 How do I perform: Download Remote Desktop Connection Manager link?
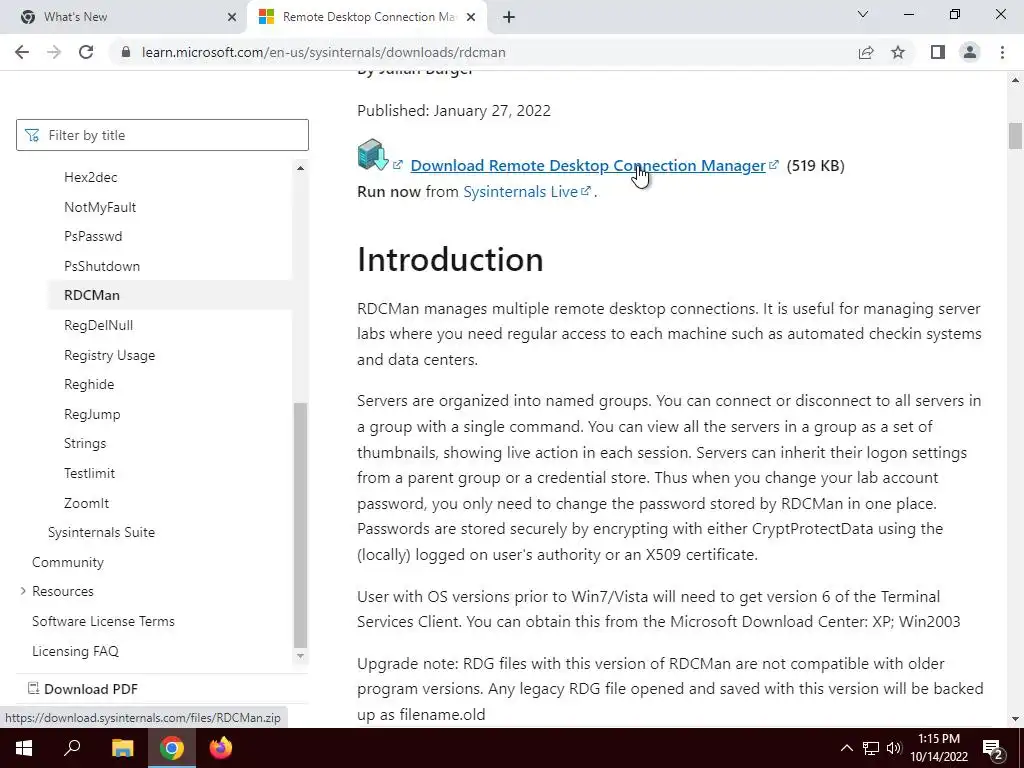point(588,165)
